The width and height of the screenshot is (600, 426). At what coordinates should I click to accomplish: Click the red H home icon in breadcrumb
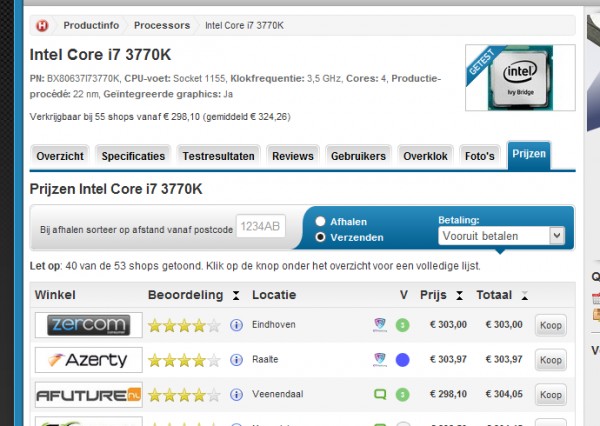click(42, 26)
